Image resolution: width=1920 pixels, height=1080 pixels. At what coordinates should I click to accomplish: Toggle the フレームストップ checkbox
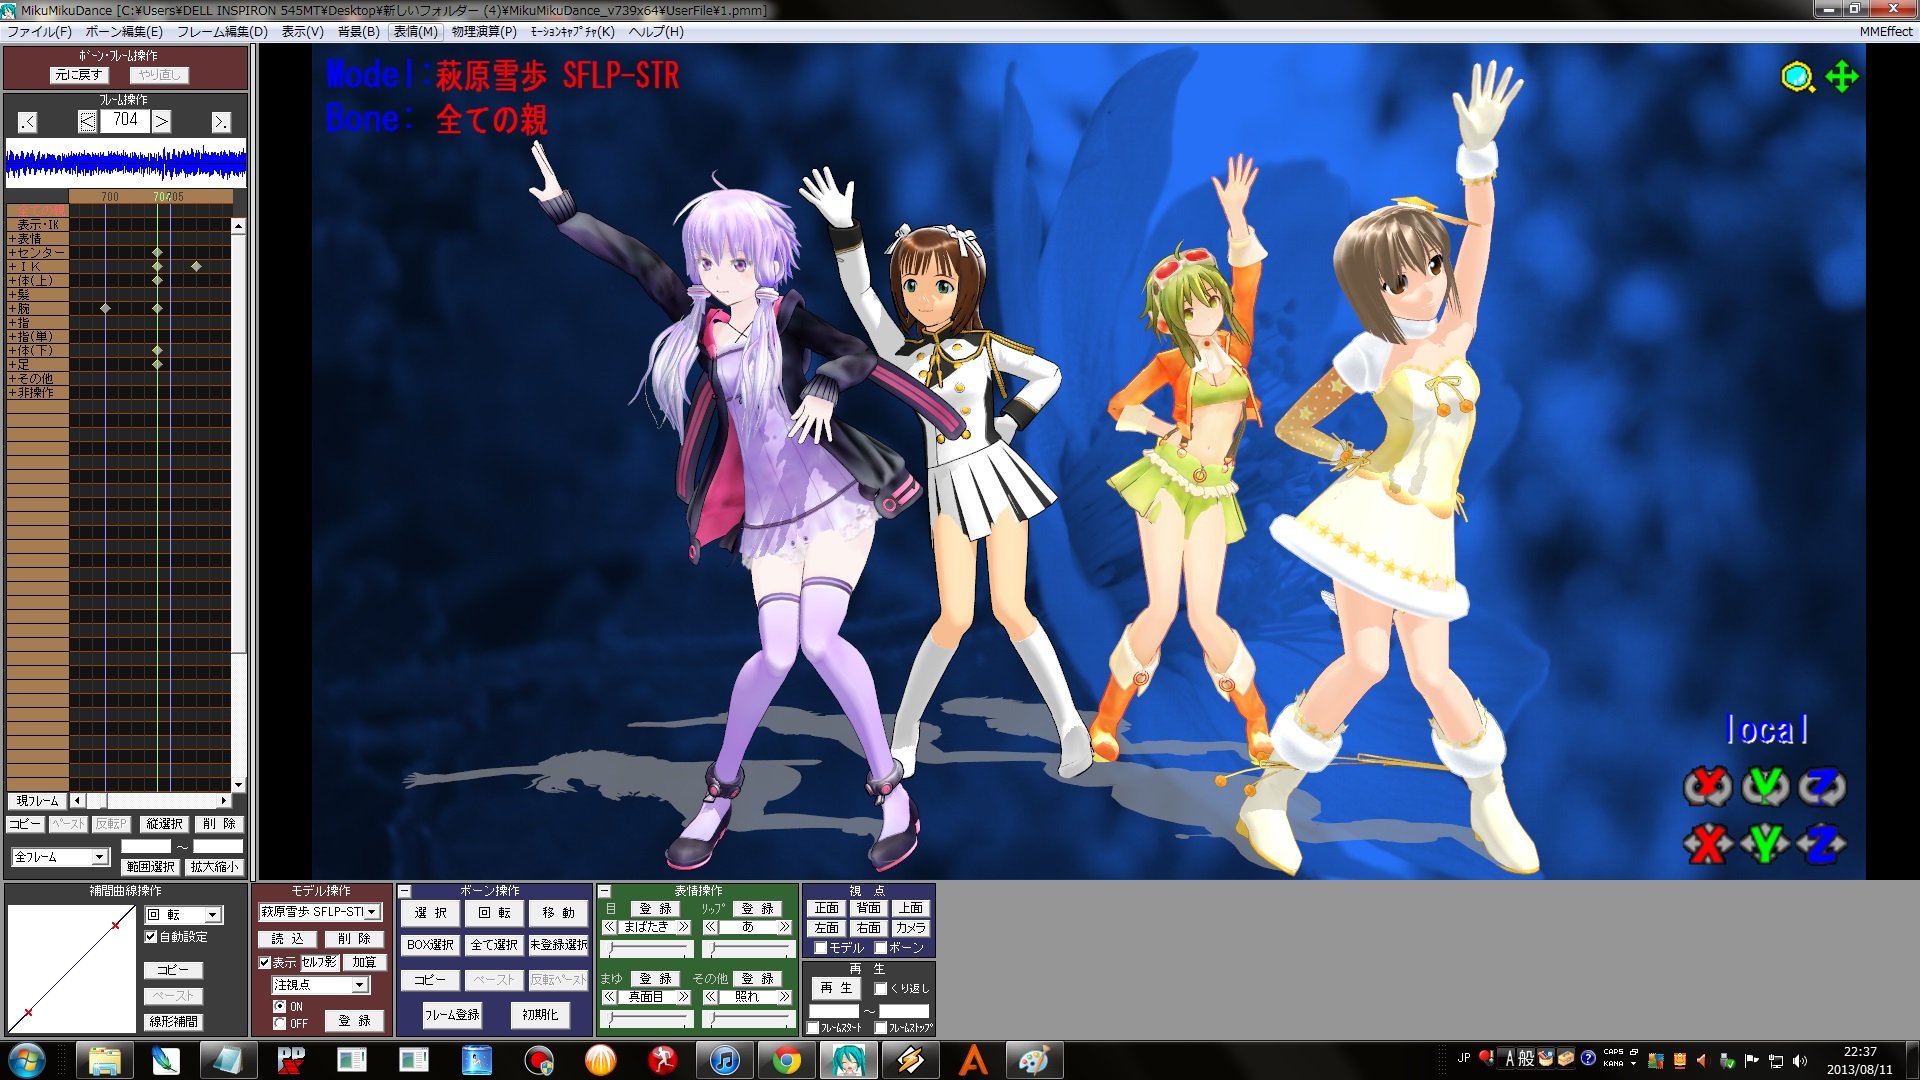click(x=881, y=1028)
